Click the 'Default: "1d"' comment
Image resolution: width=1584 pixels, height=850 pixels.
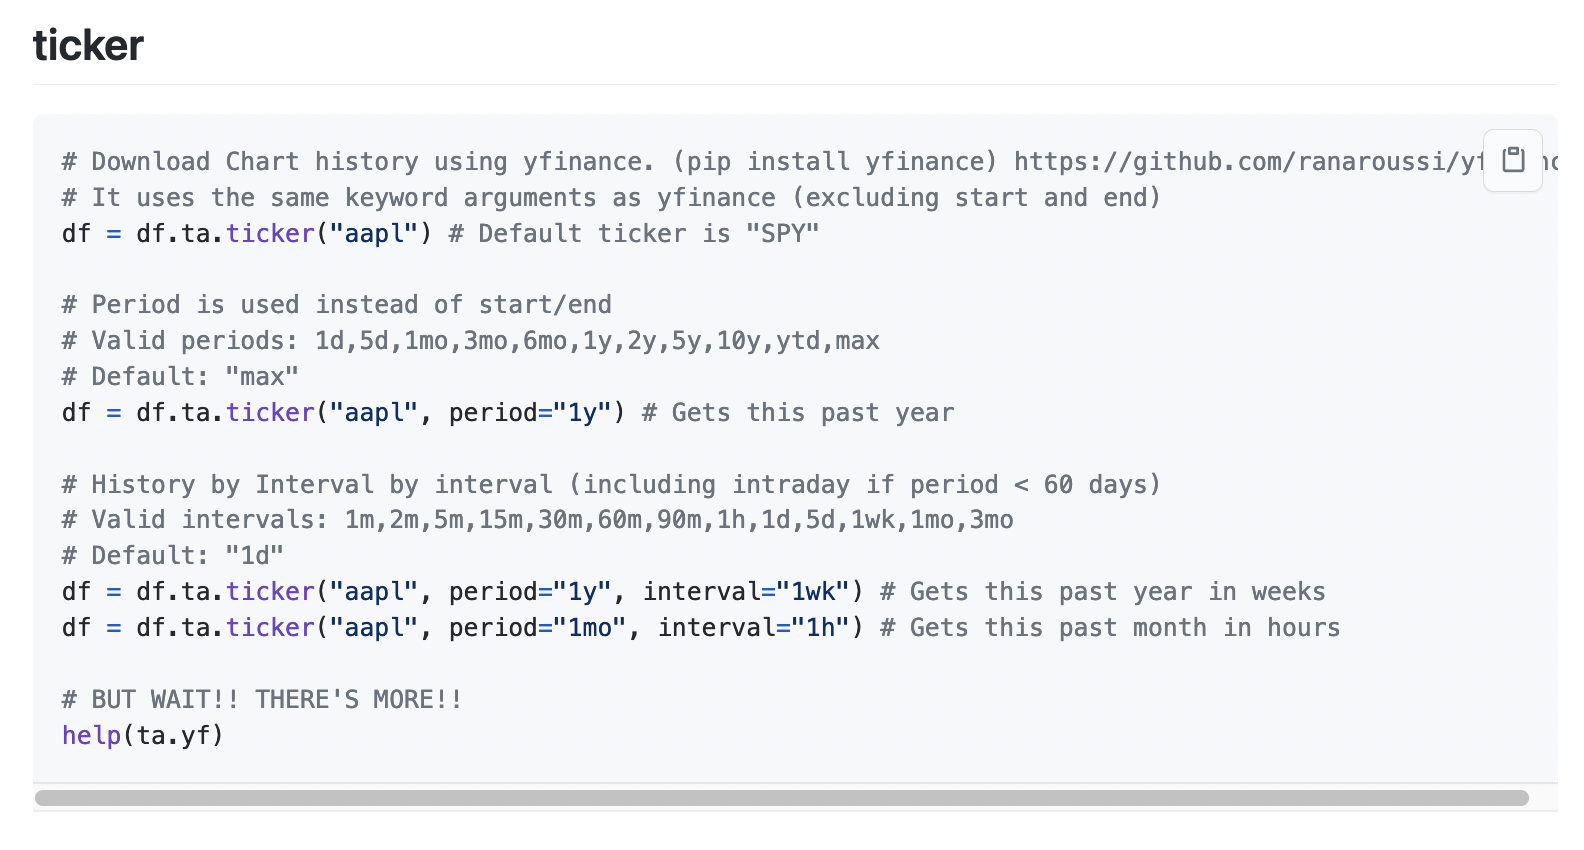172,555
